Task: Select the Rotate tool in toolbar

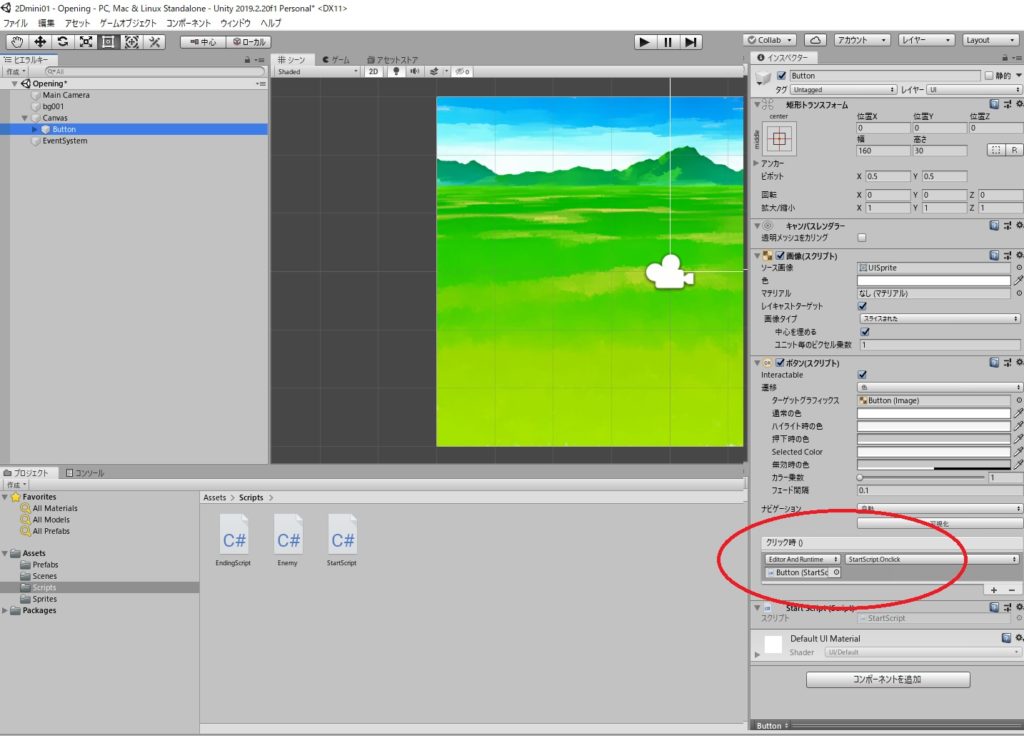Action: click(63, 42)
